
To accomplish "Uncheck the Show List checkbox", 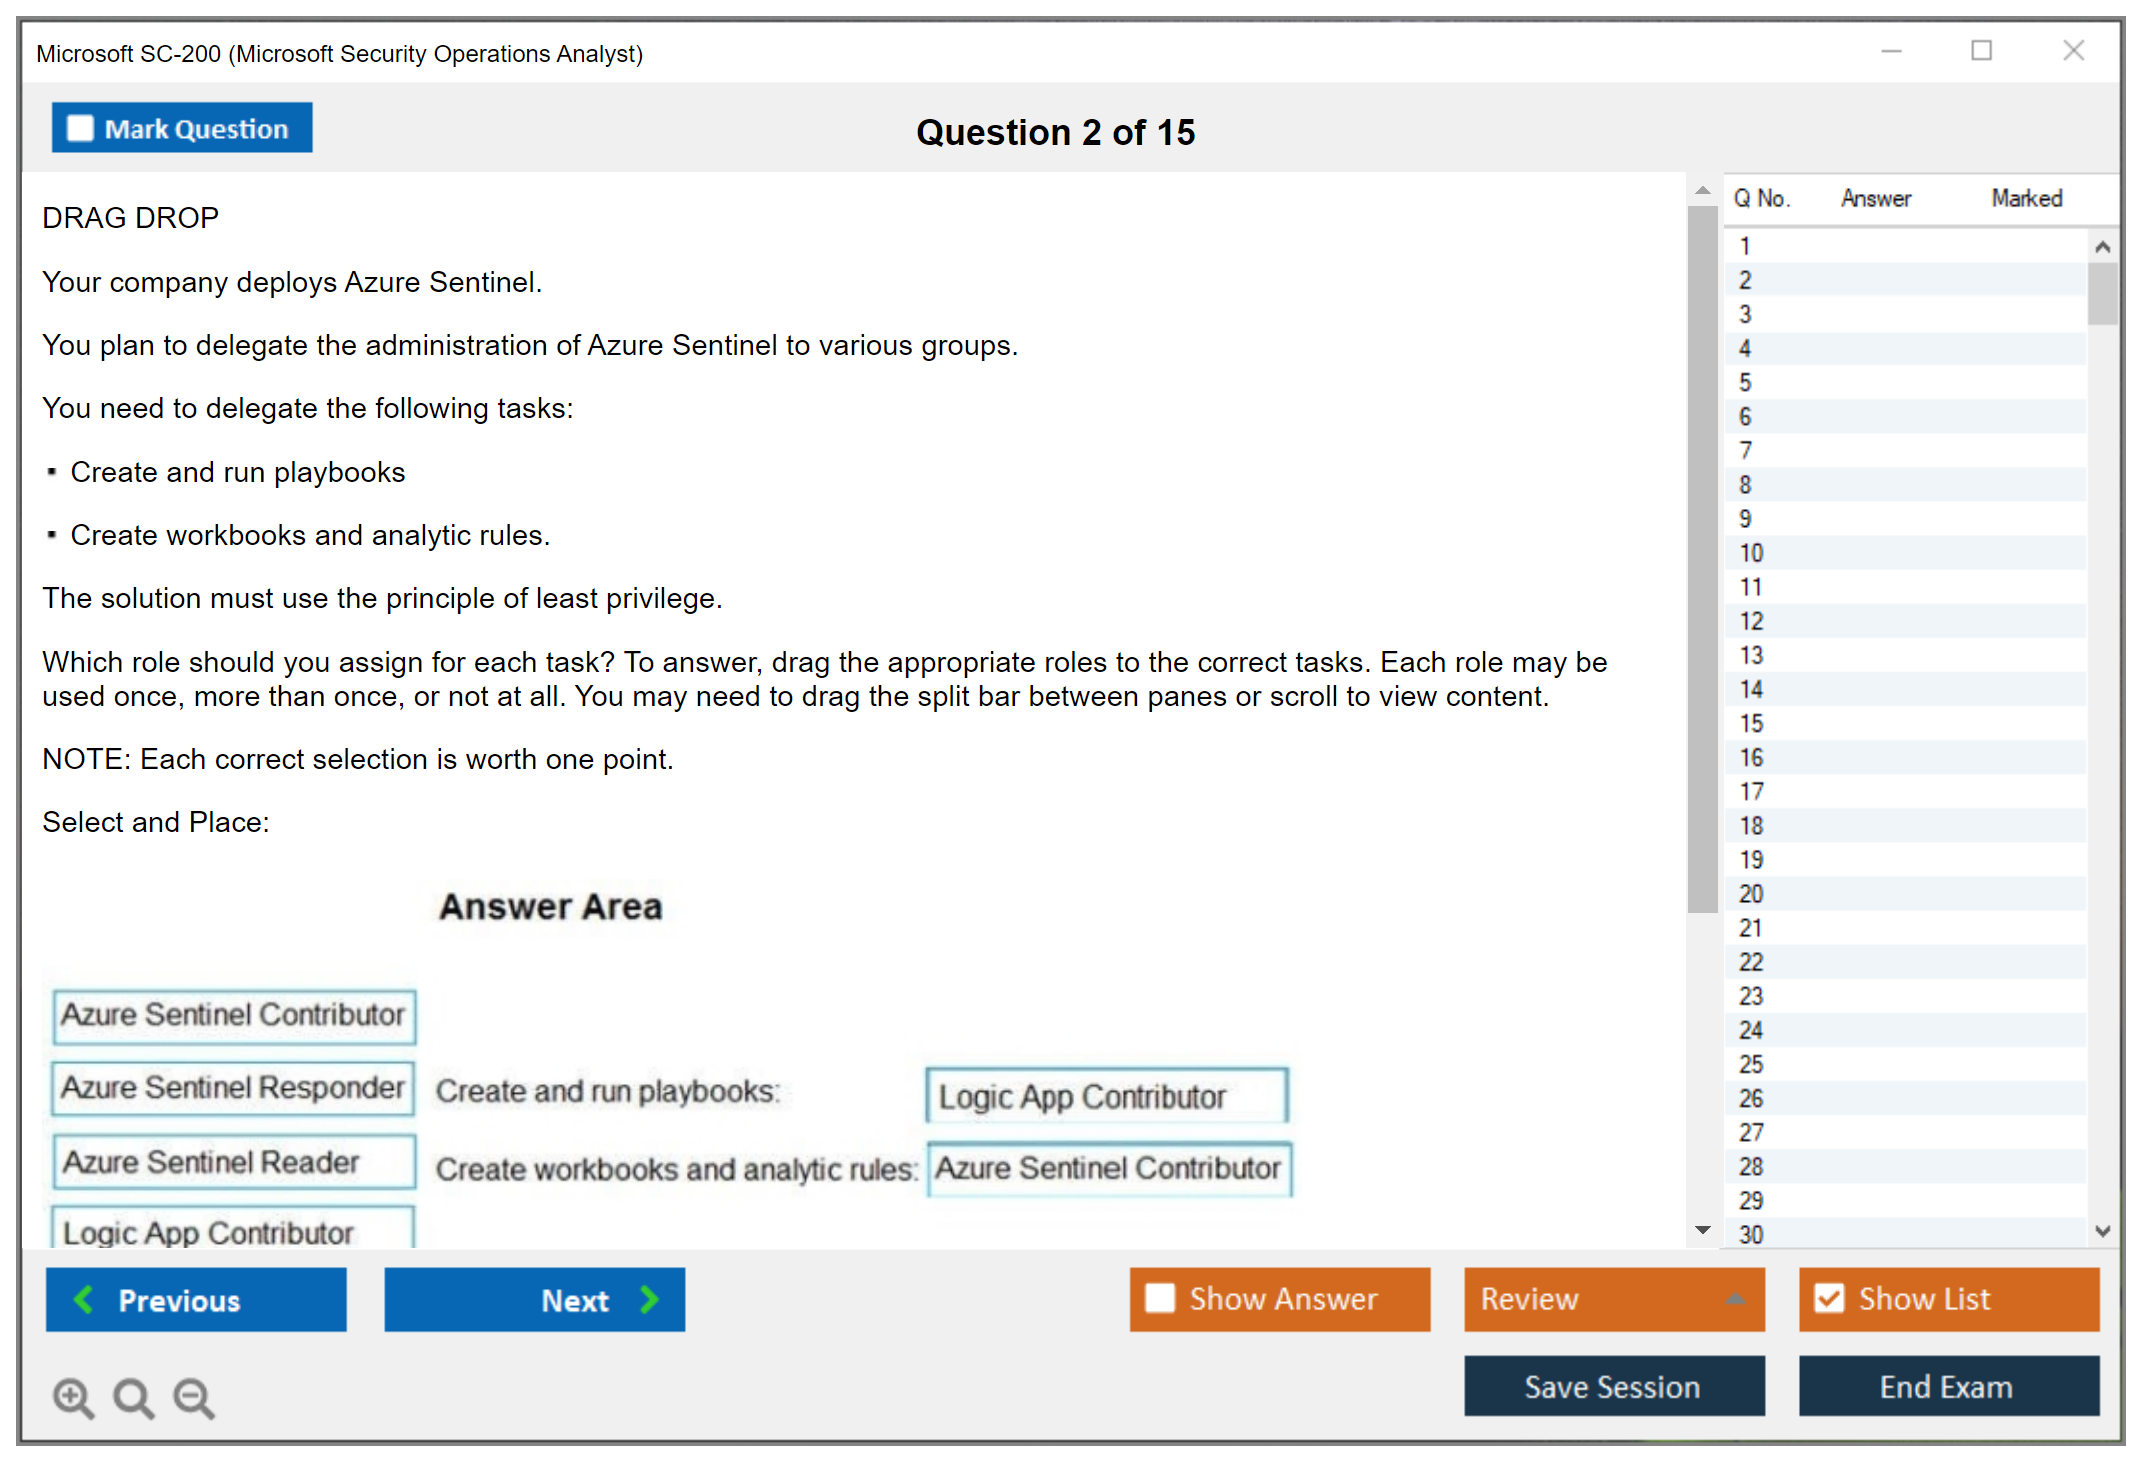I will point(1829,1298).
